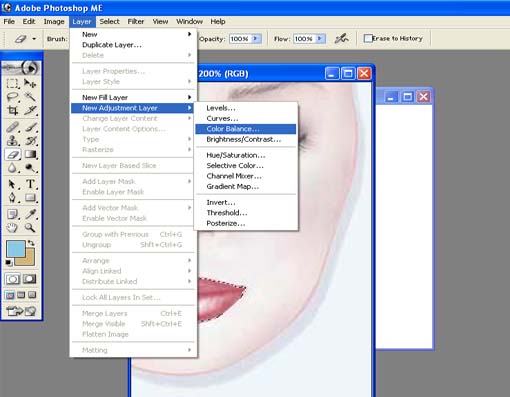Screen dimensions: 510x397
Task: Open the Image menu
Action: (x=54, y=22)
